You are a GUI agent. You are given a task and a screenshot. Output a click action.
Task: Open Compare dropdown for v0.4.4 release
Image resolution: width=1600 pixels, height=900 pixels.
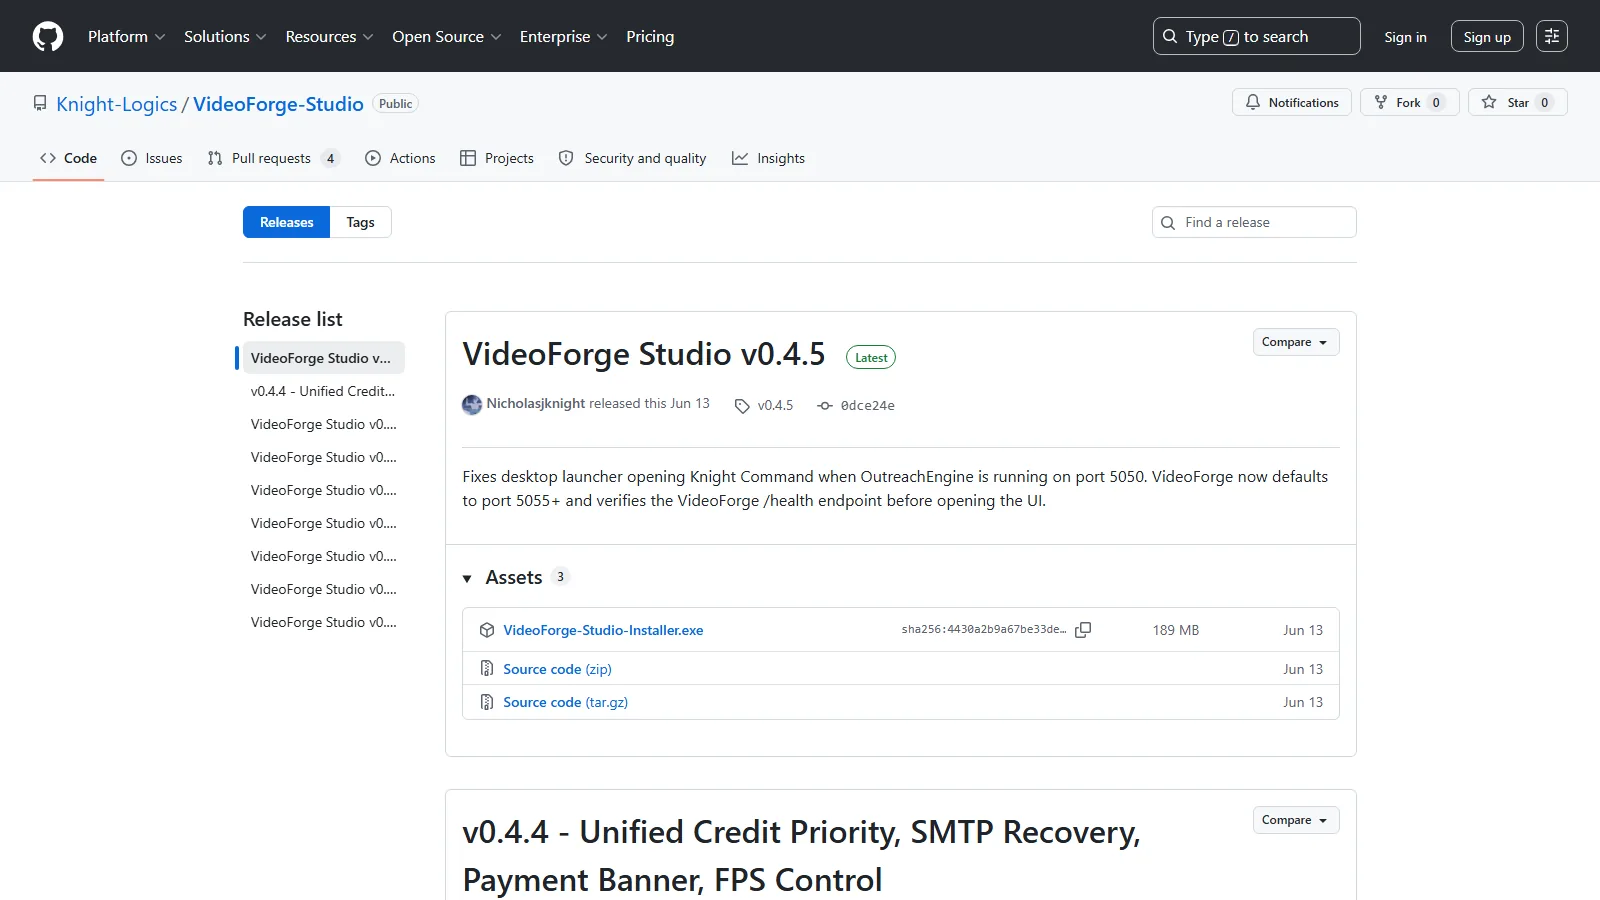1296,820
